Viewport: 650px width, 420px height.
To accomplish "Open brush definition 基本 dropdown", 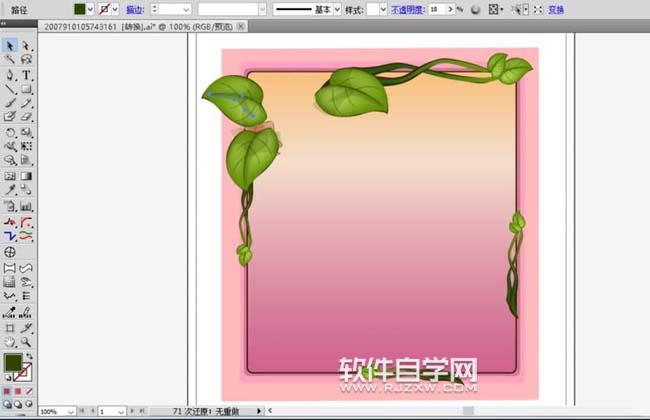I will (x=337, y=9).
